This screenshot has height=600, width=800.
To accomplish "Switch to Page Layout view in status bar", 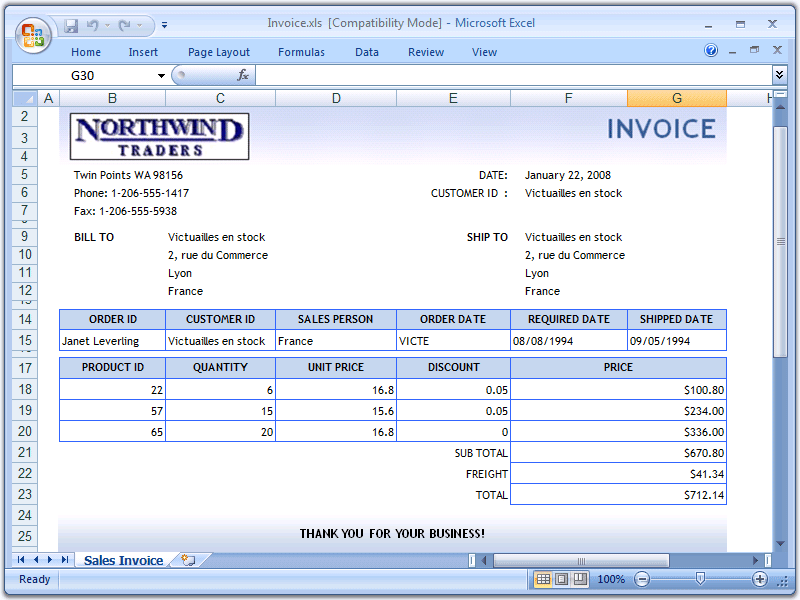I will pyautogui.click(x=562, y=579).
